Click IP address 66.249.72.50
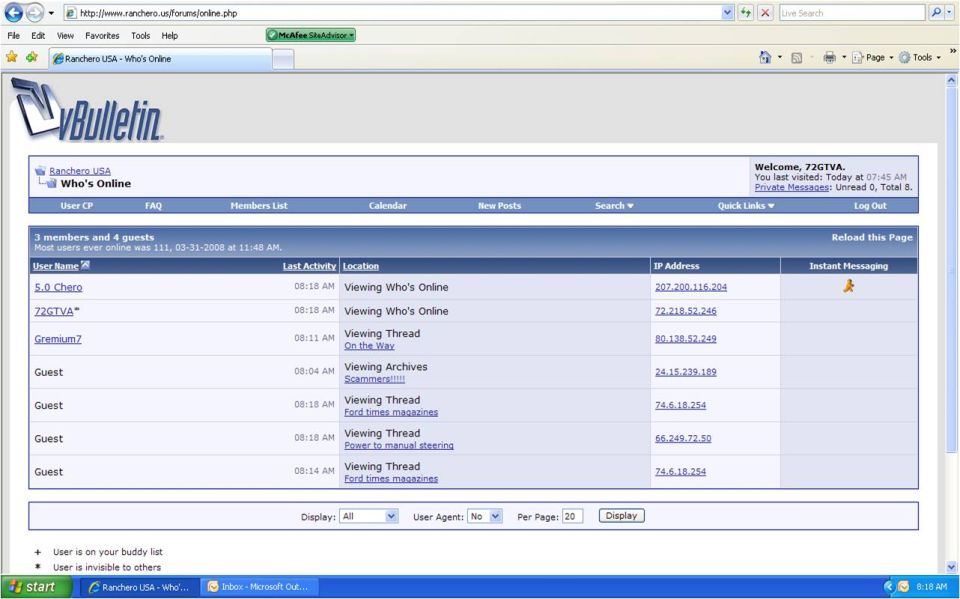This screenshot has height=599, width=960. point(683,438)
